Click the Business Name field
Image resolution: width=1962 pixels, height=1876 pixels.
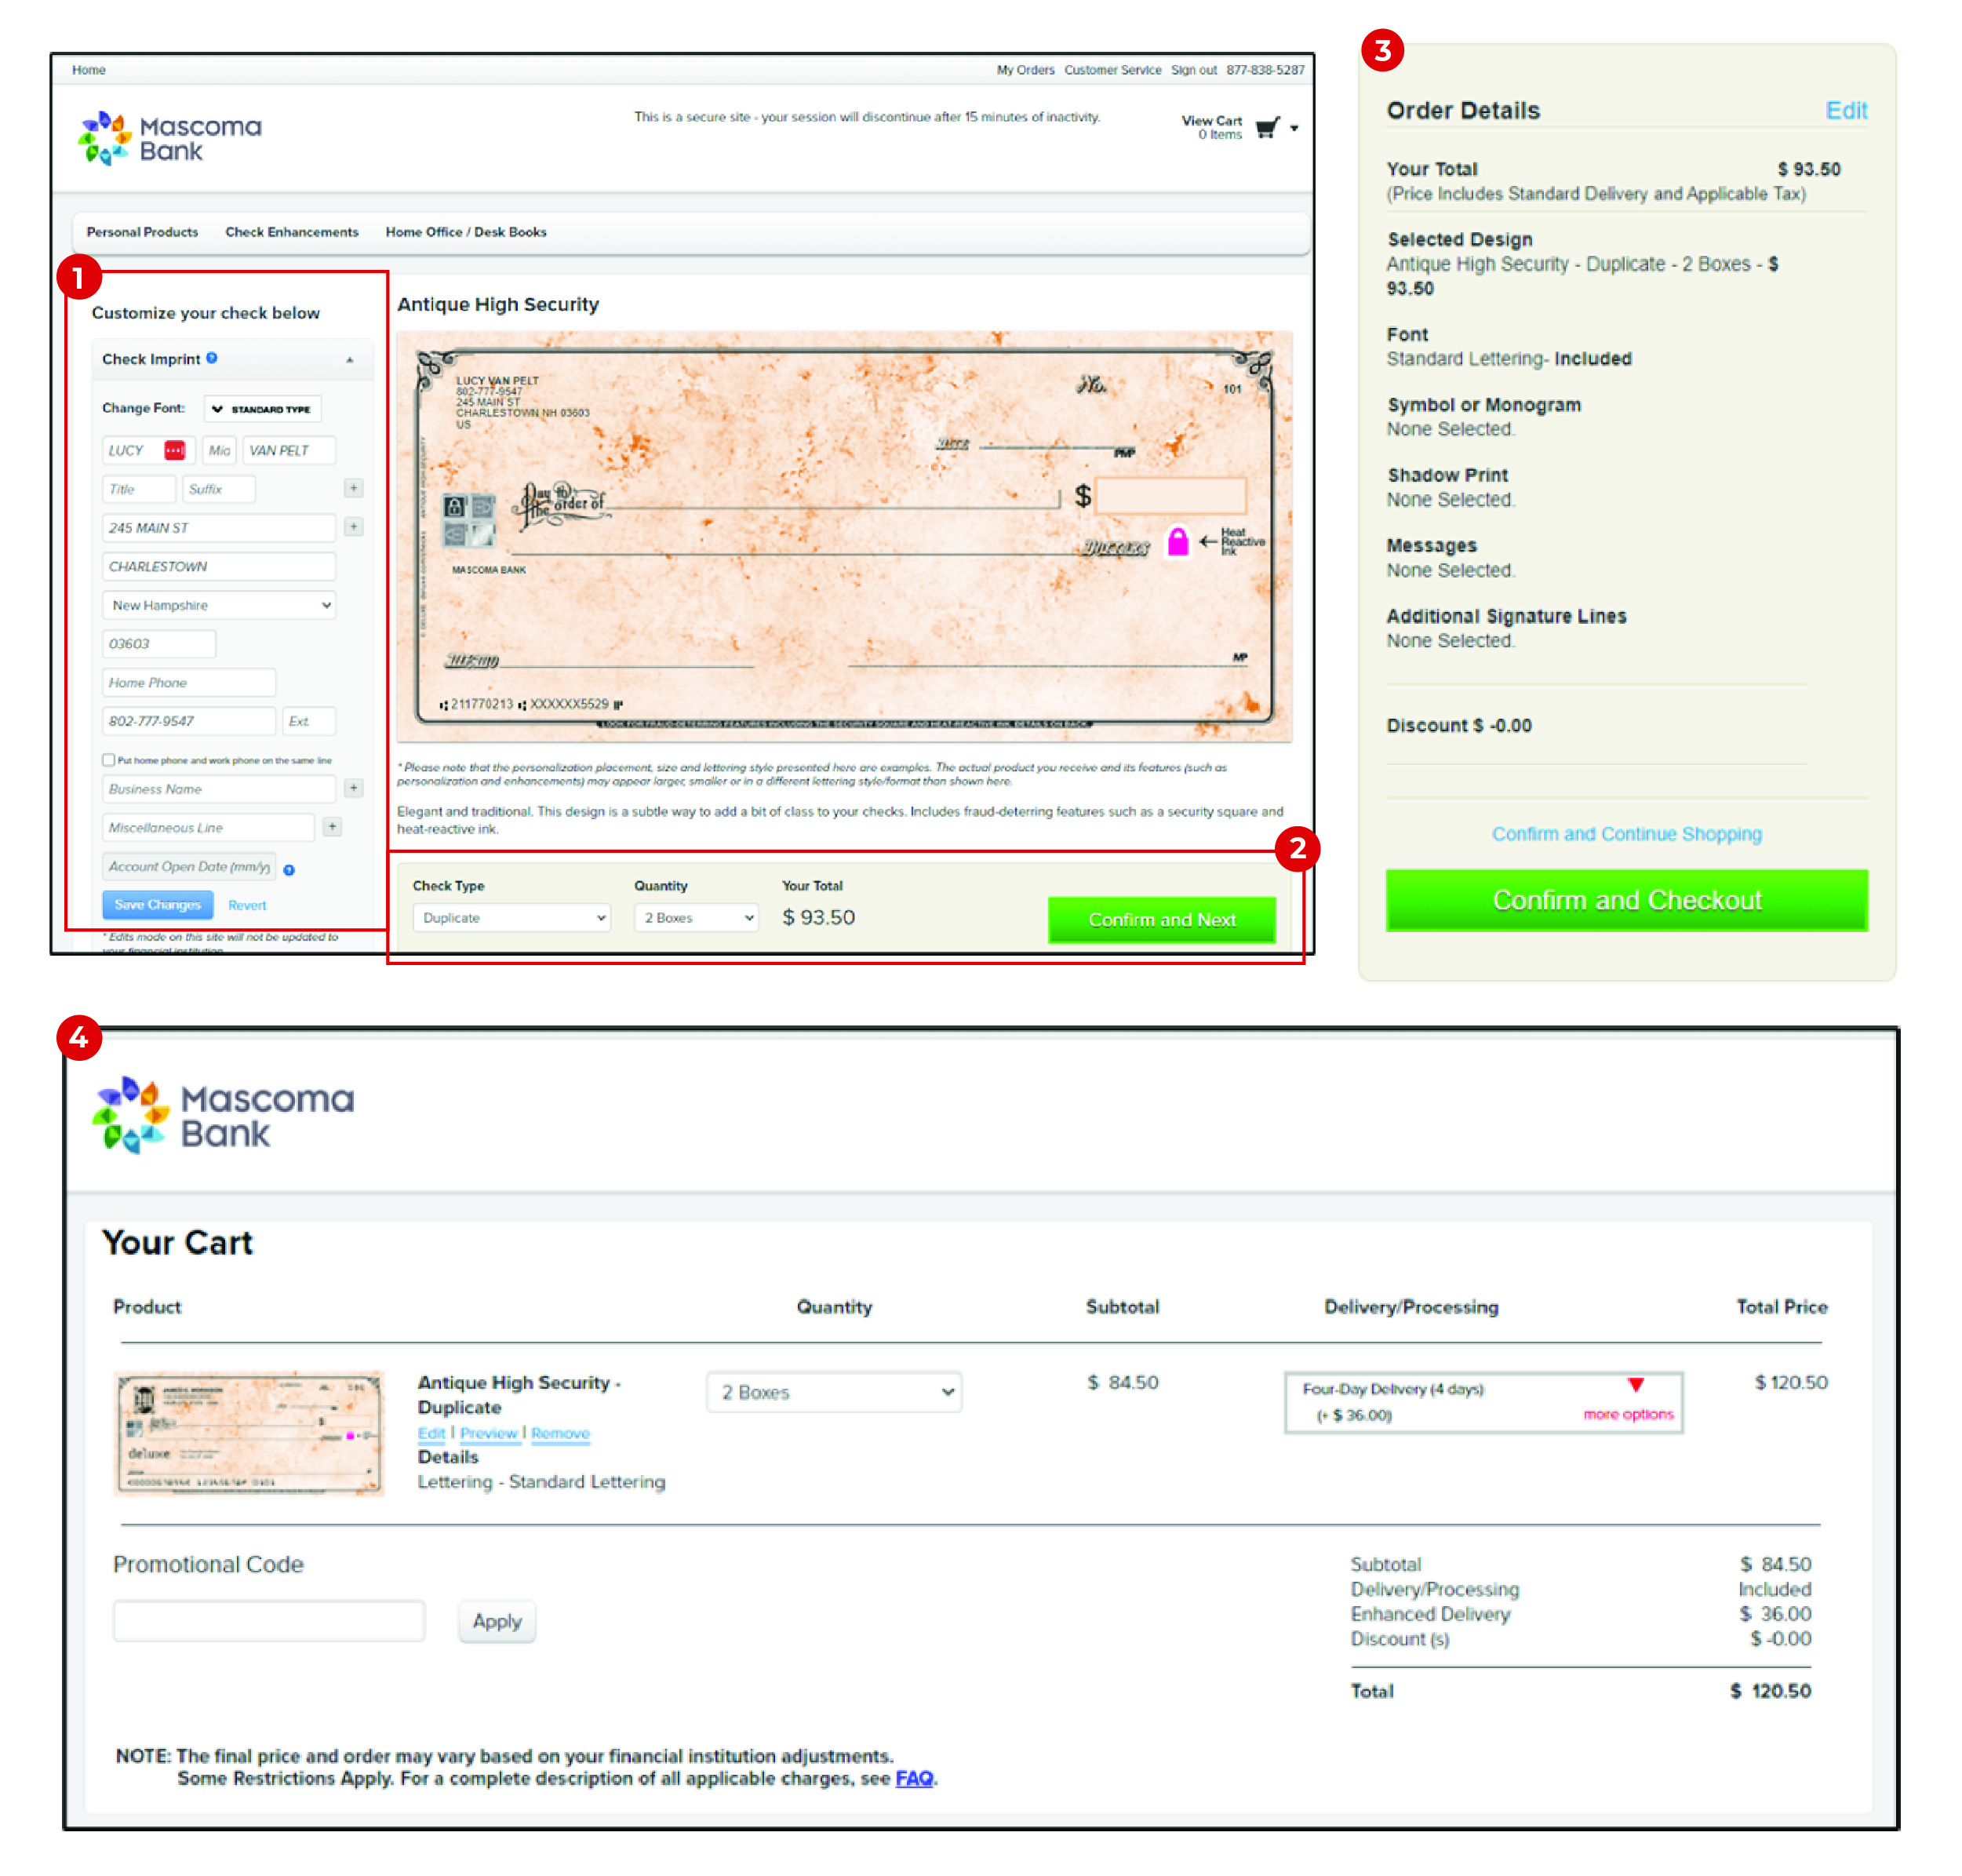click(219, 788)
